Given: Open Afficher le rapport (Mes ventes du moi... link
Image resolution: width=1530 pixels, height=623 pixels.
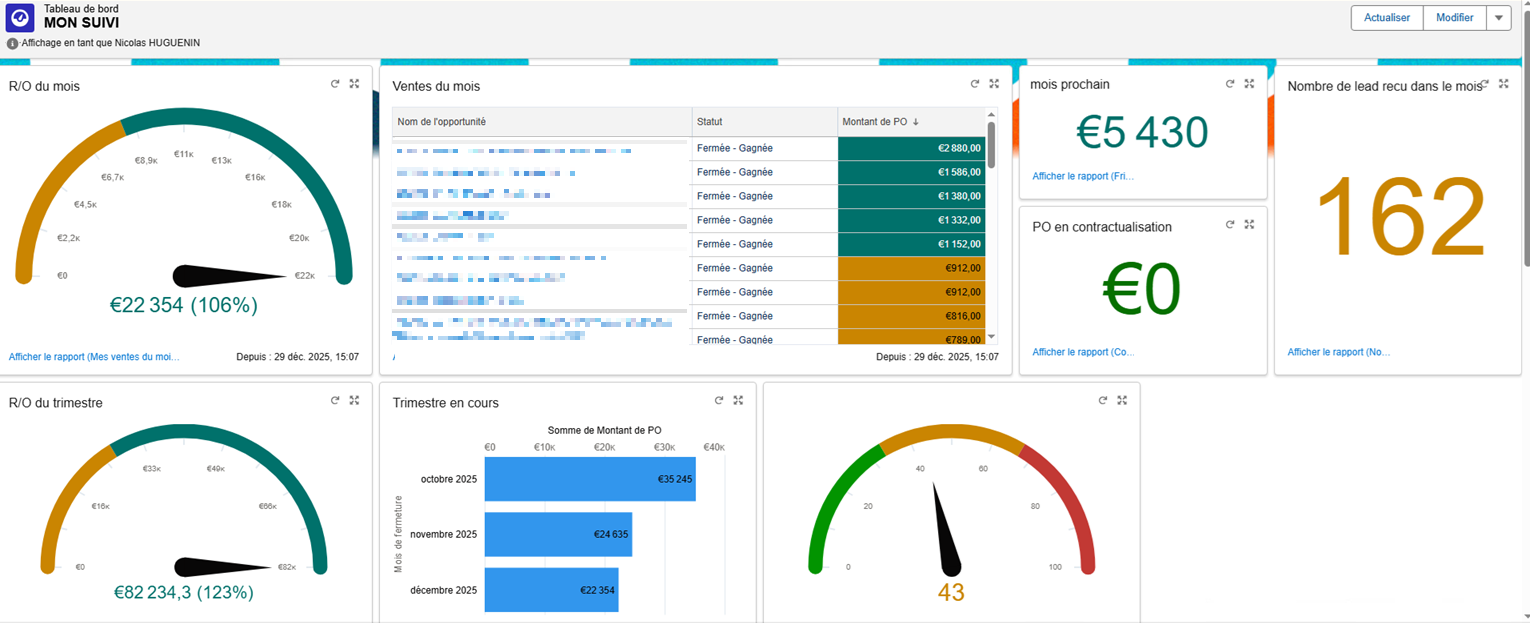Looking at the screenshot, I should point(95,356).
